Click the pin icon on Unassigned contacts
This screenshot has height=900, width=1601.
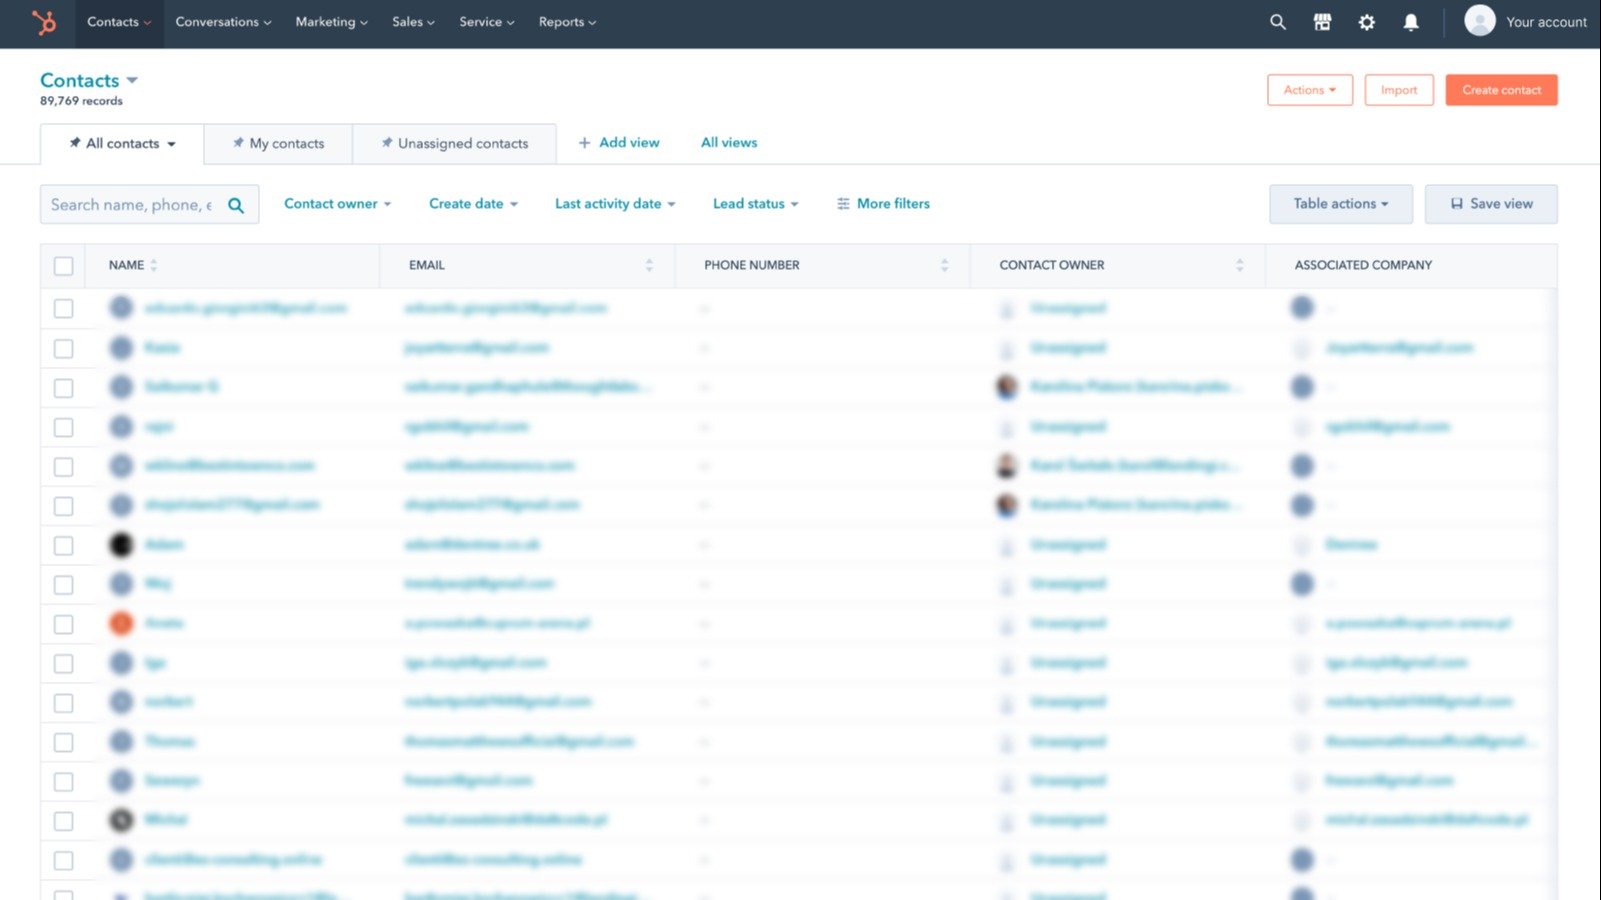(387, 143)
